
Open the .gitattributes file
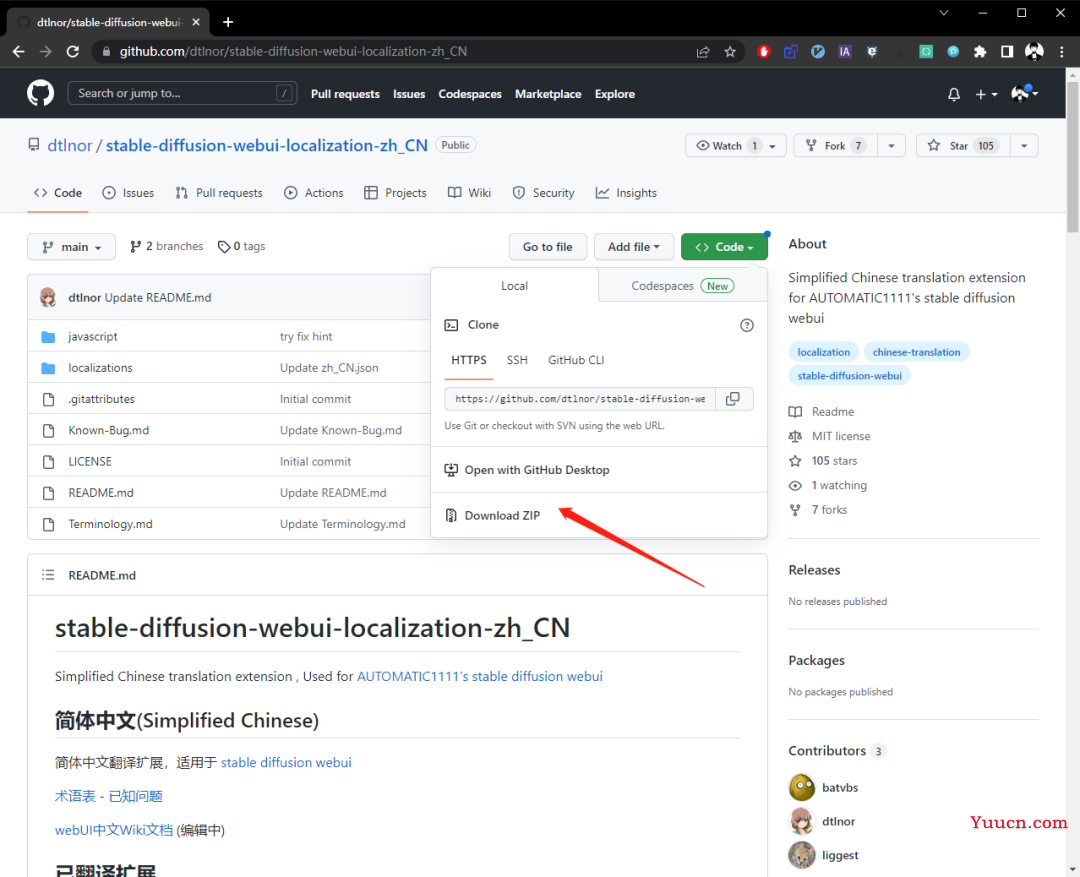pyautogui.click(x=101, y=399)
